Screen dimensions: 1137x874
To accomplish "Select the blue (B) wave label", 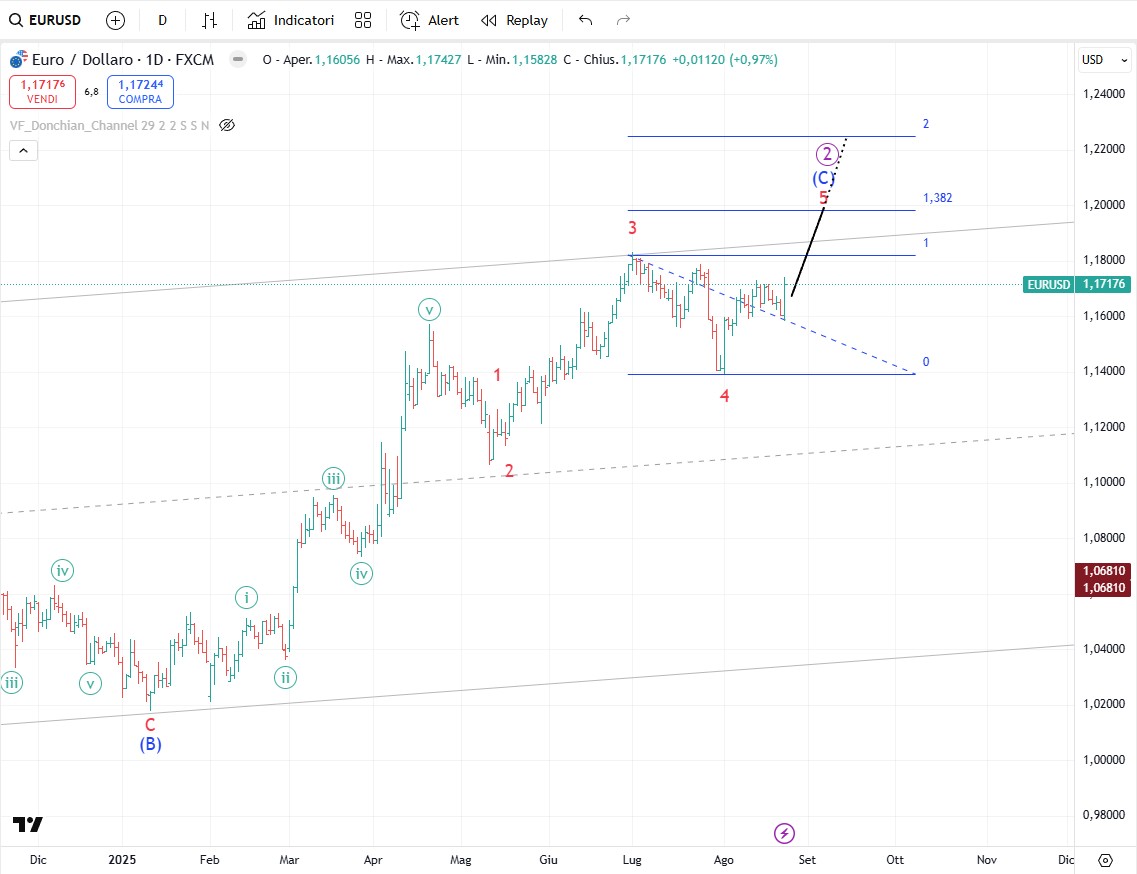I will click(150, 744).
